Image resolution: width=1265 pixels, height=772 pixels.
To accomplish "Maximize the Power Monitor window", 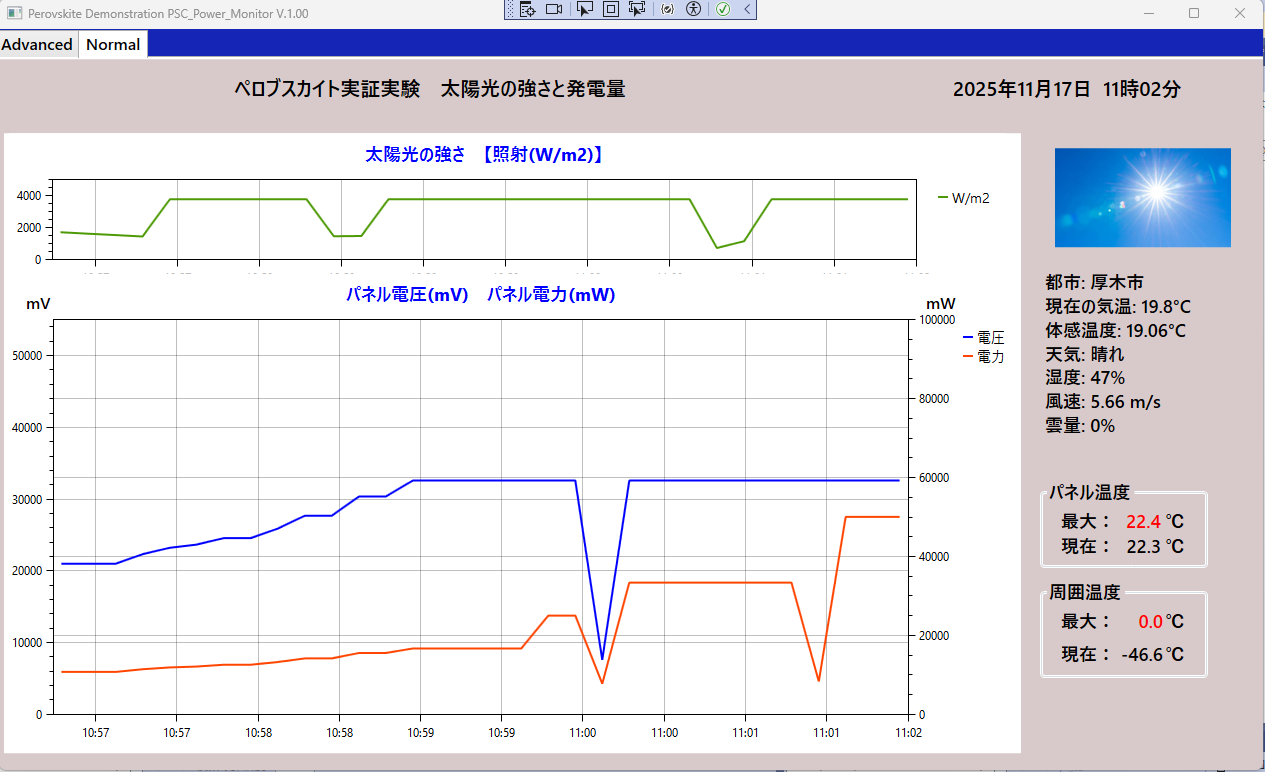I will point(1194,13).
